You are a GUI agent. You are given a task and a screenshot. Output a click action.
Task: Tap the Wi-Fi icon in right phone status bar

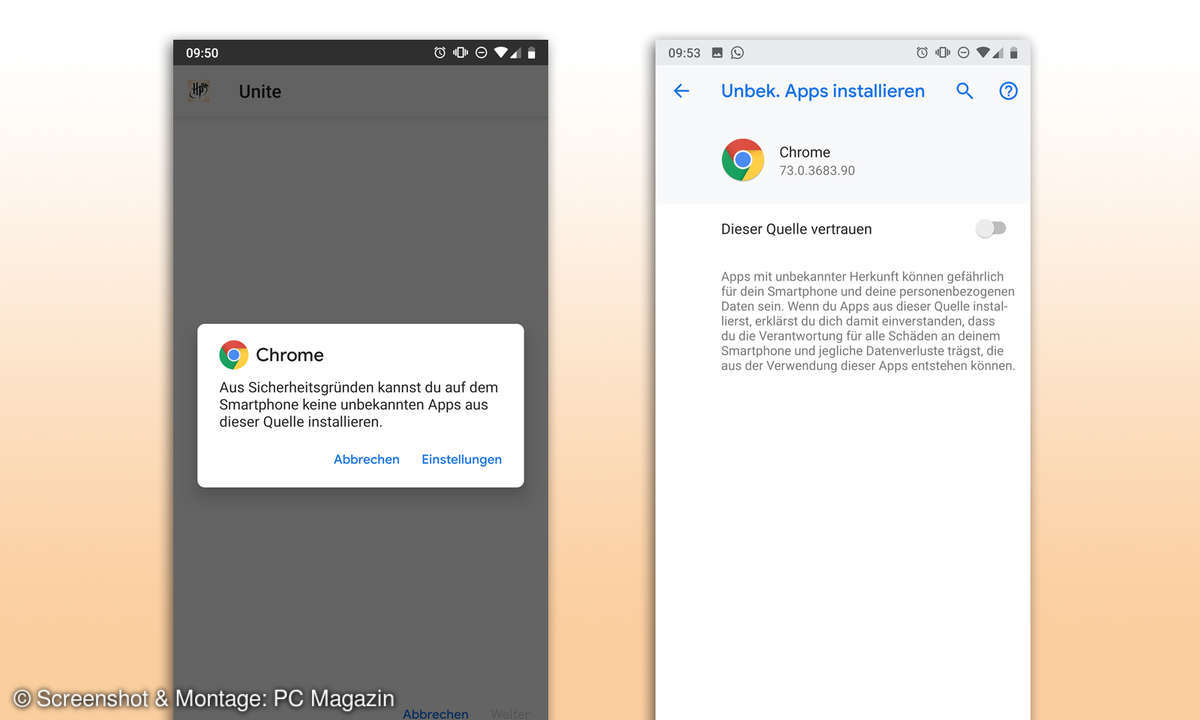(983, 53)
